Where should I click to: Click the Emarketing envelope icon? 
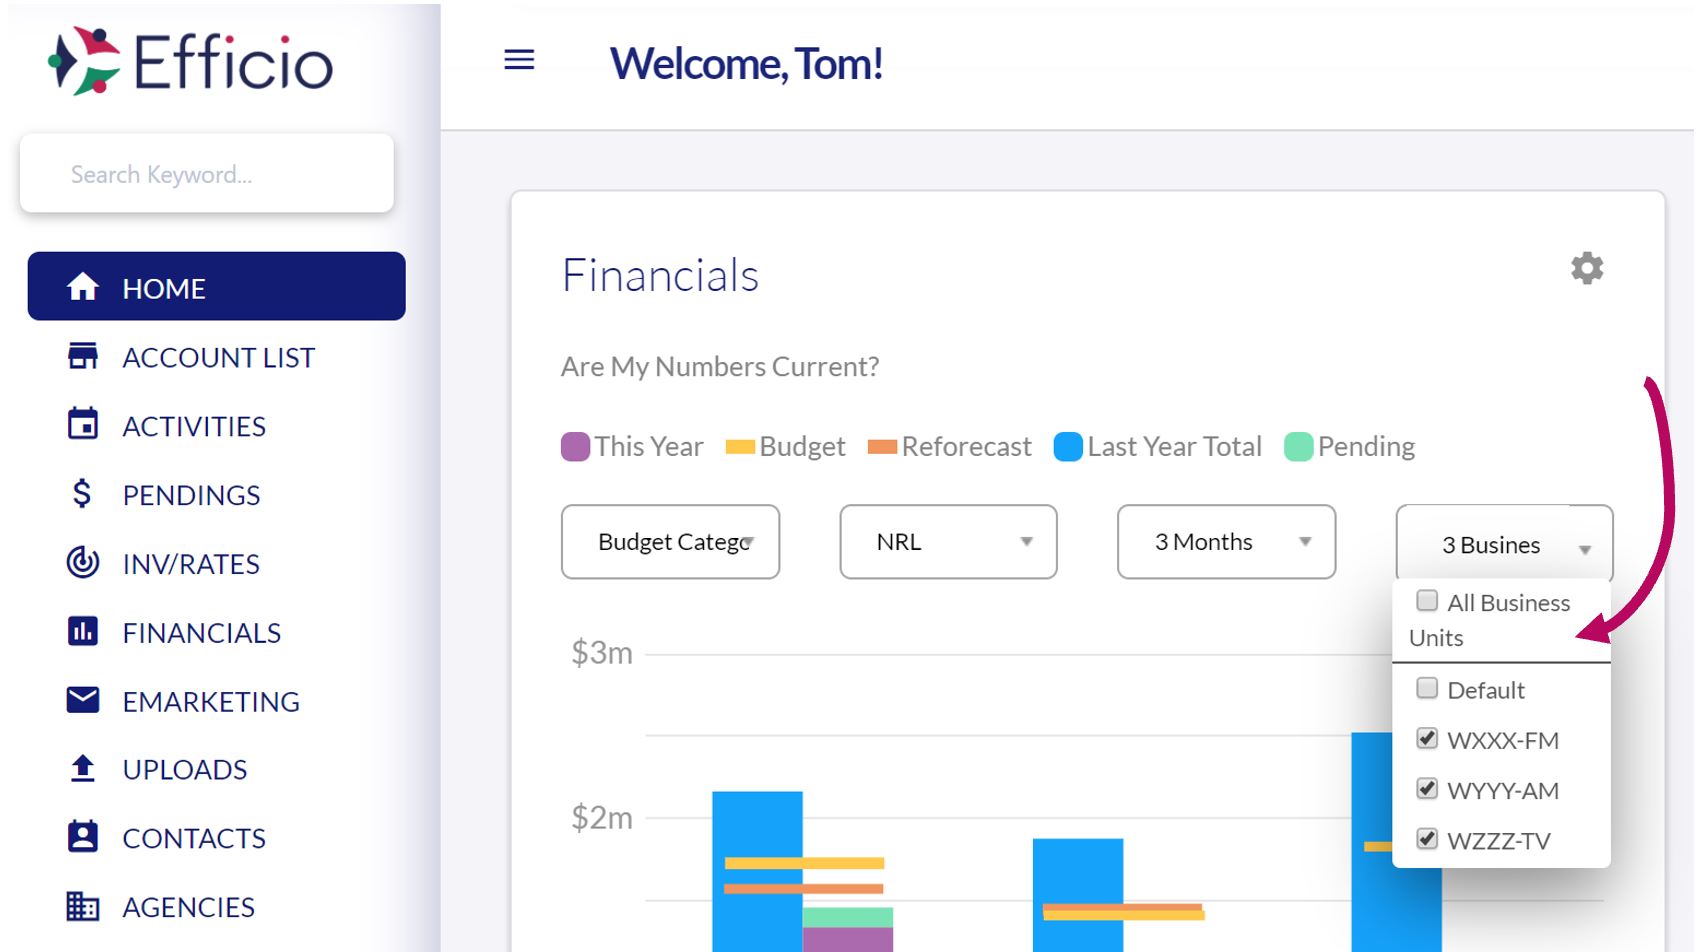[83, 699]
